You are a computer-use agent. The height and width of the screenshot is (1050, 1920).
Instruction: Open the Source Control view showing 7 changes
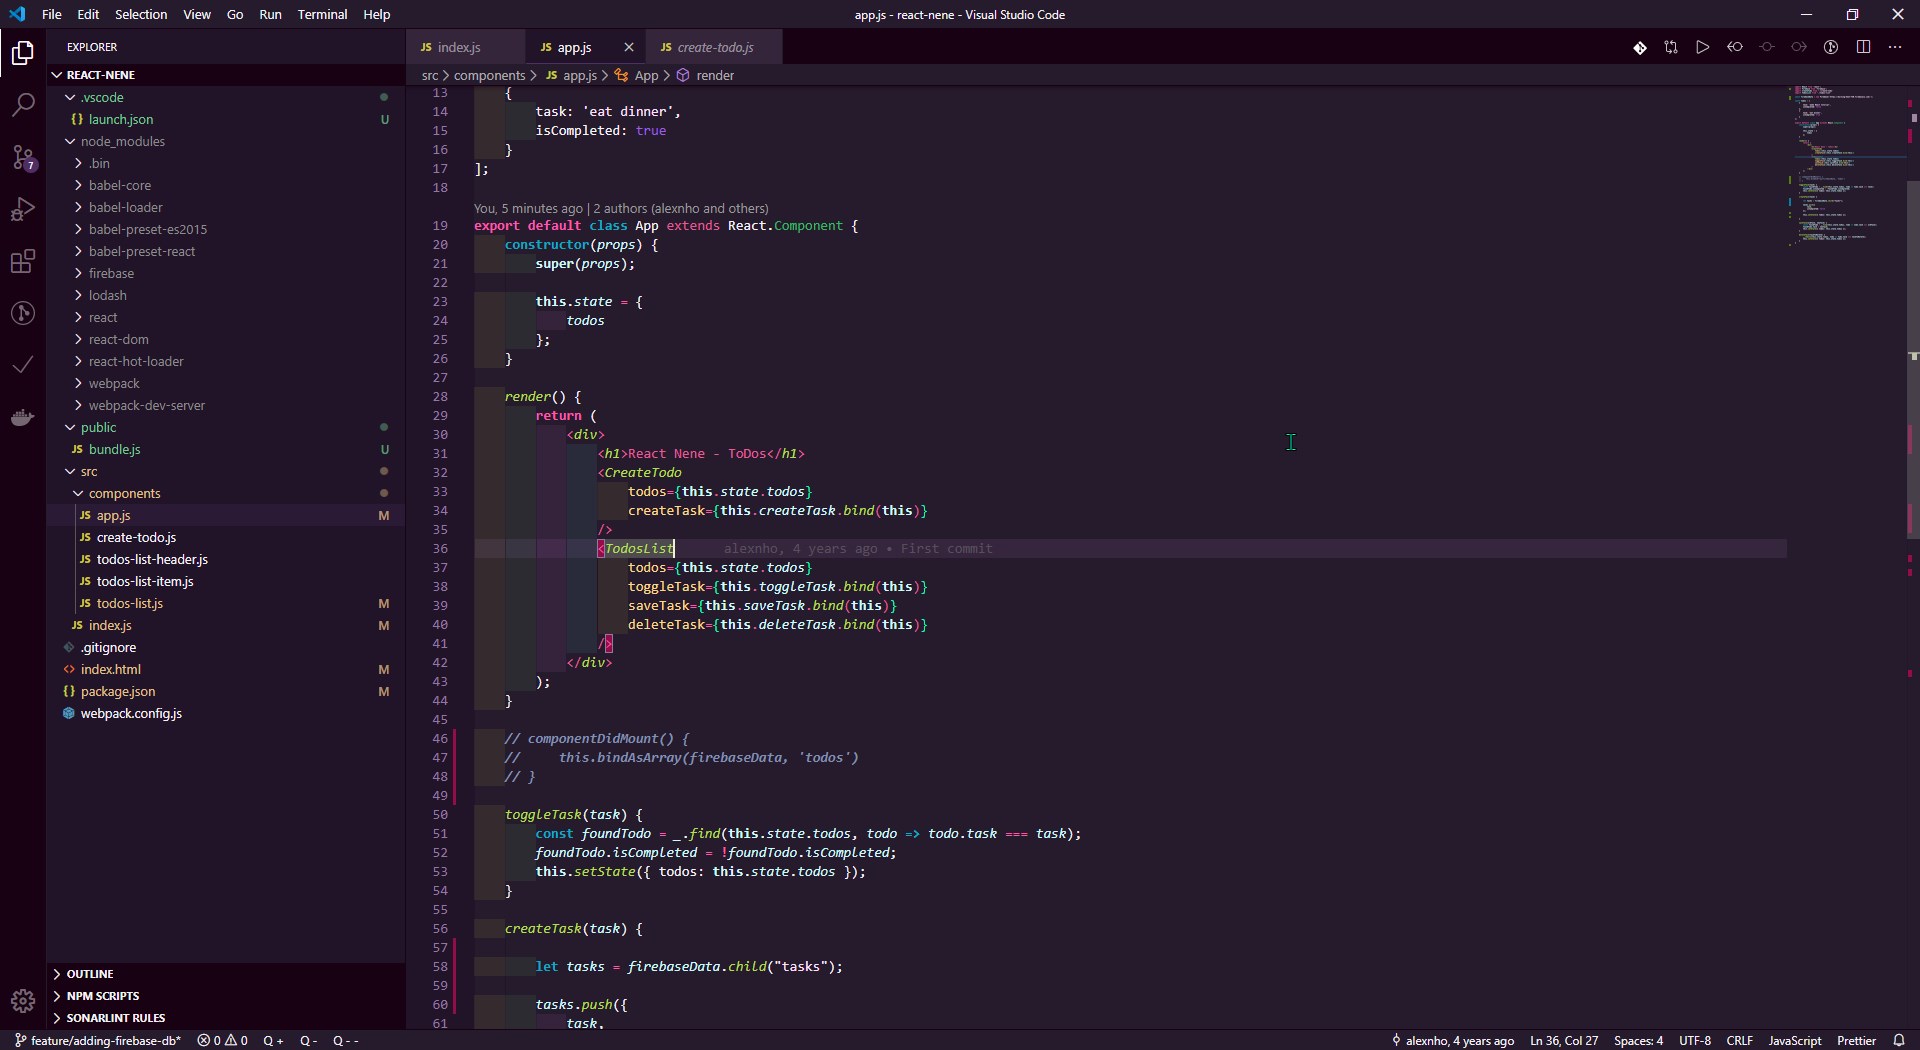point(23,157)
